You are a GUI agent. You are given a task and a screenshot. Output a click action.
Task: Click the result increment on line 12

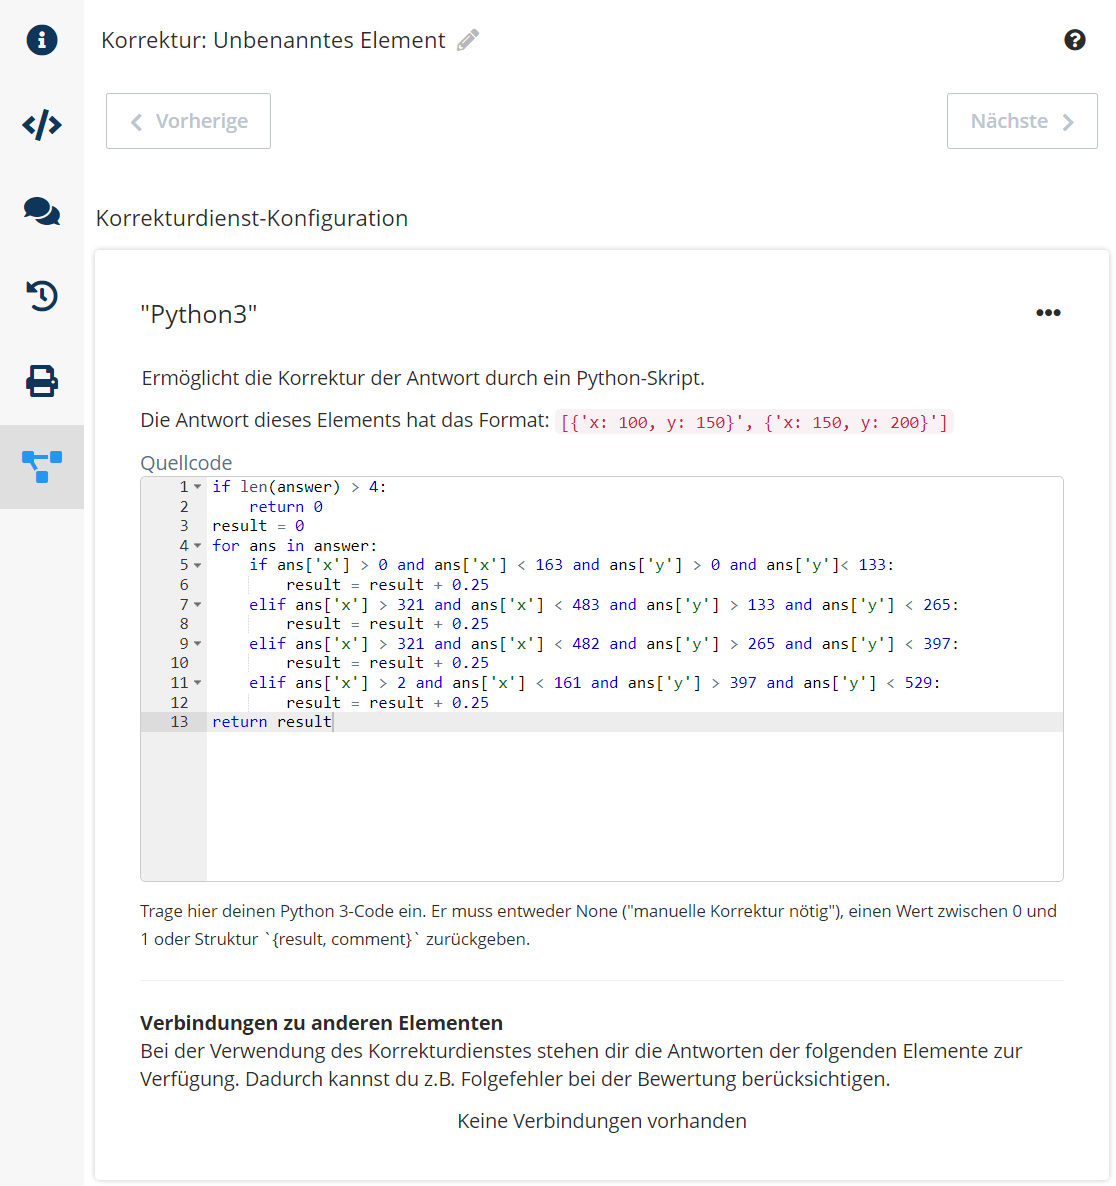(x=387, y=703)
